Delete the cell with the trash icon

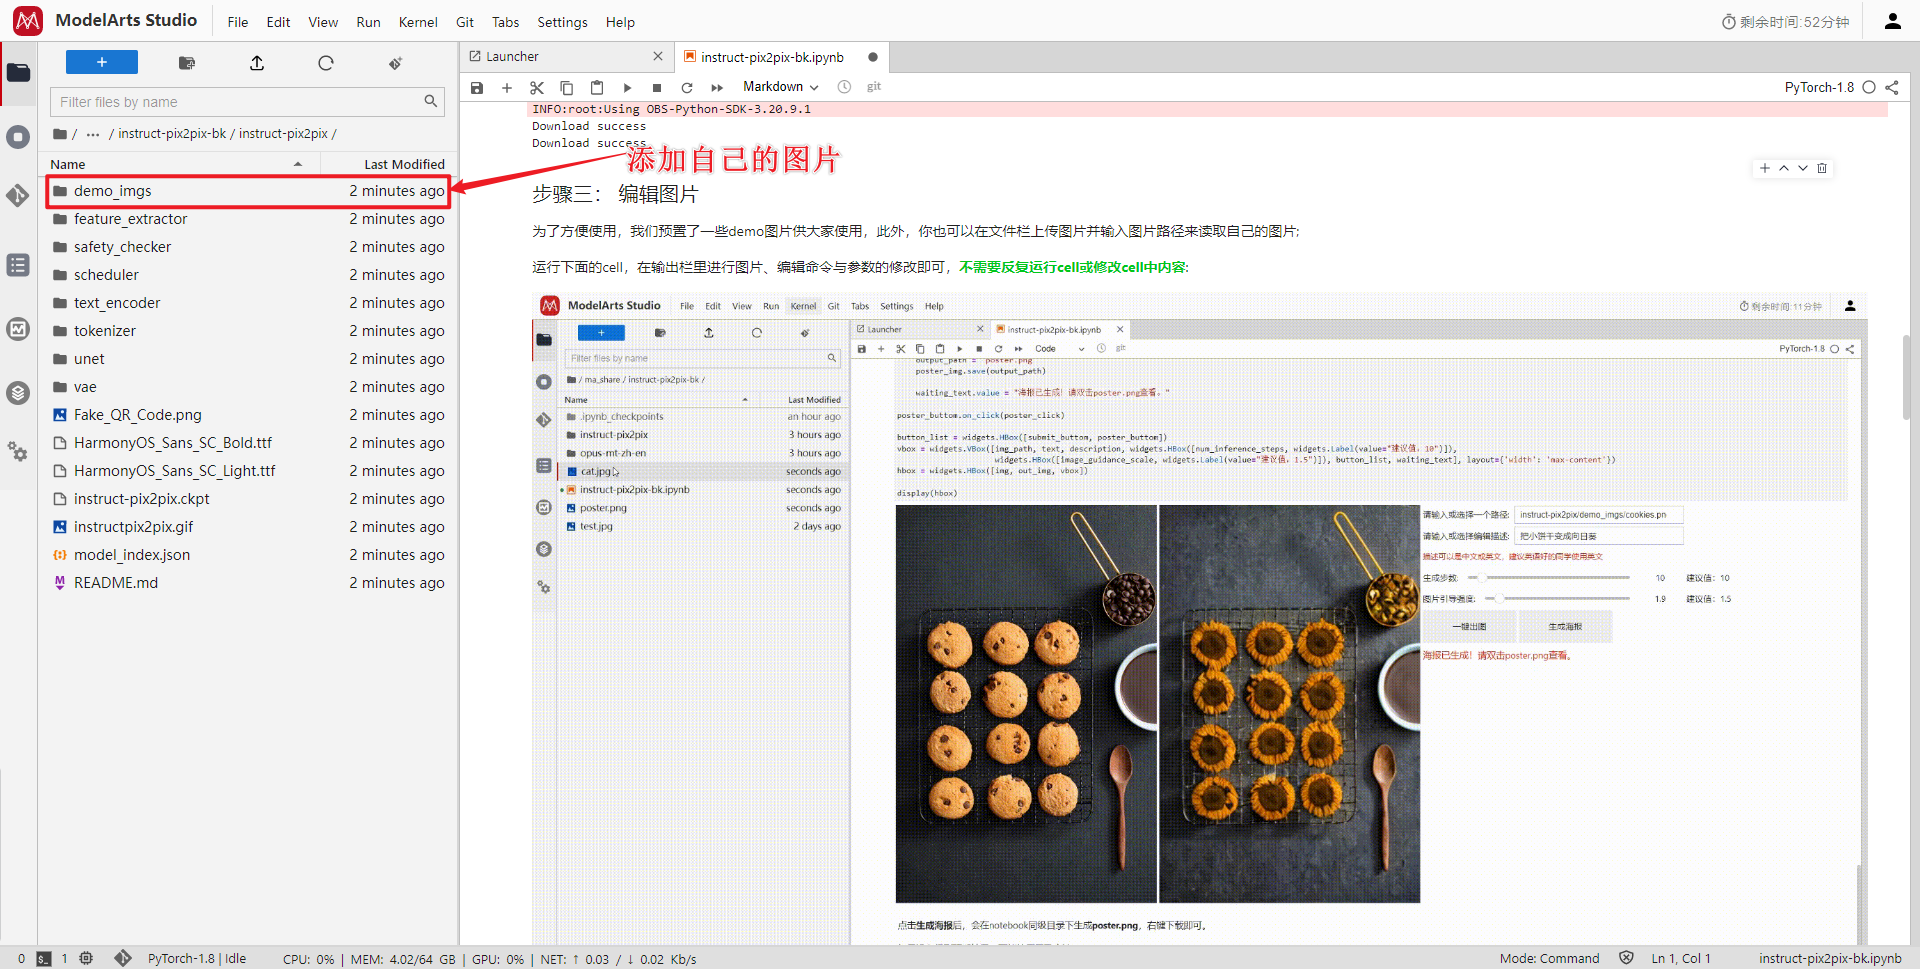(1822, 168)
